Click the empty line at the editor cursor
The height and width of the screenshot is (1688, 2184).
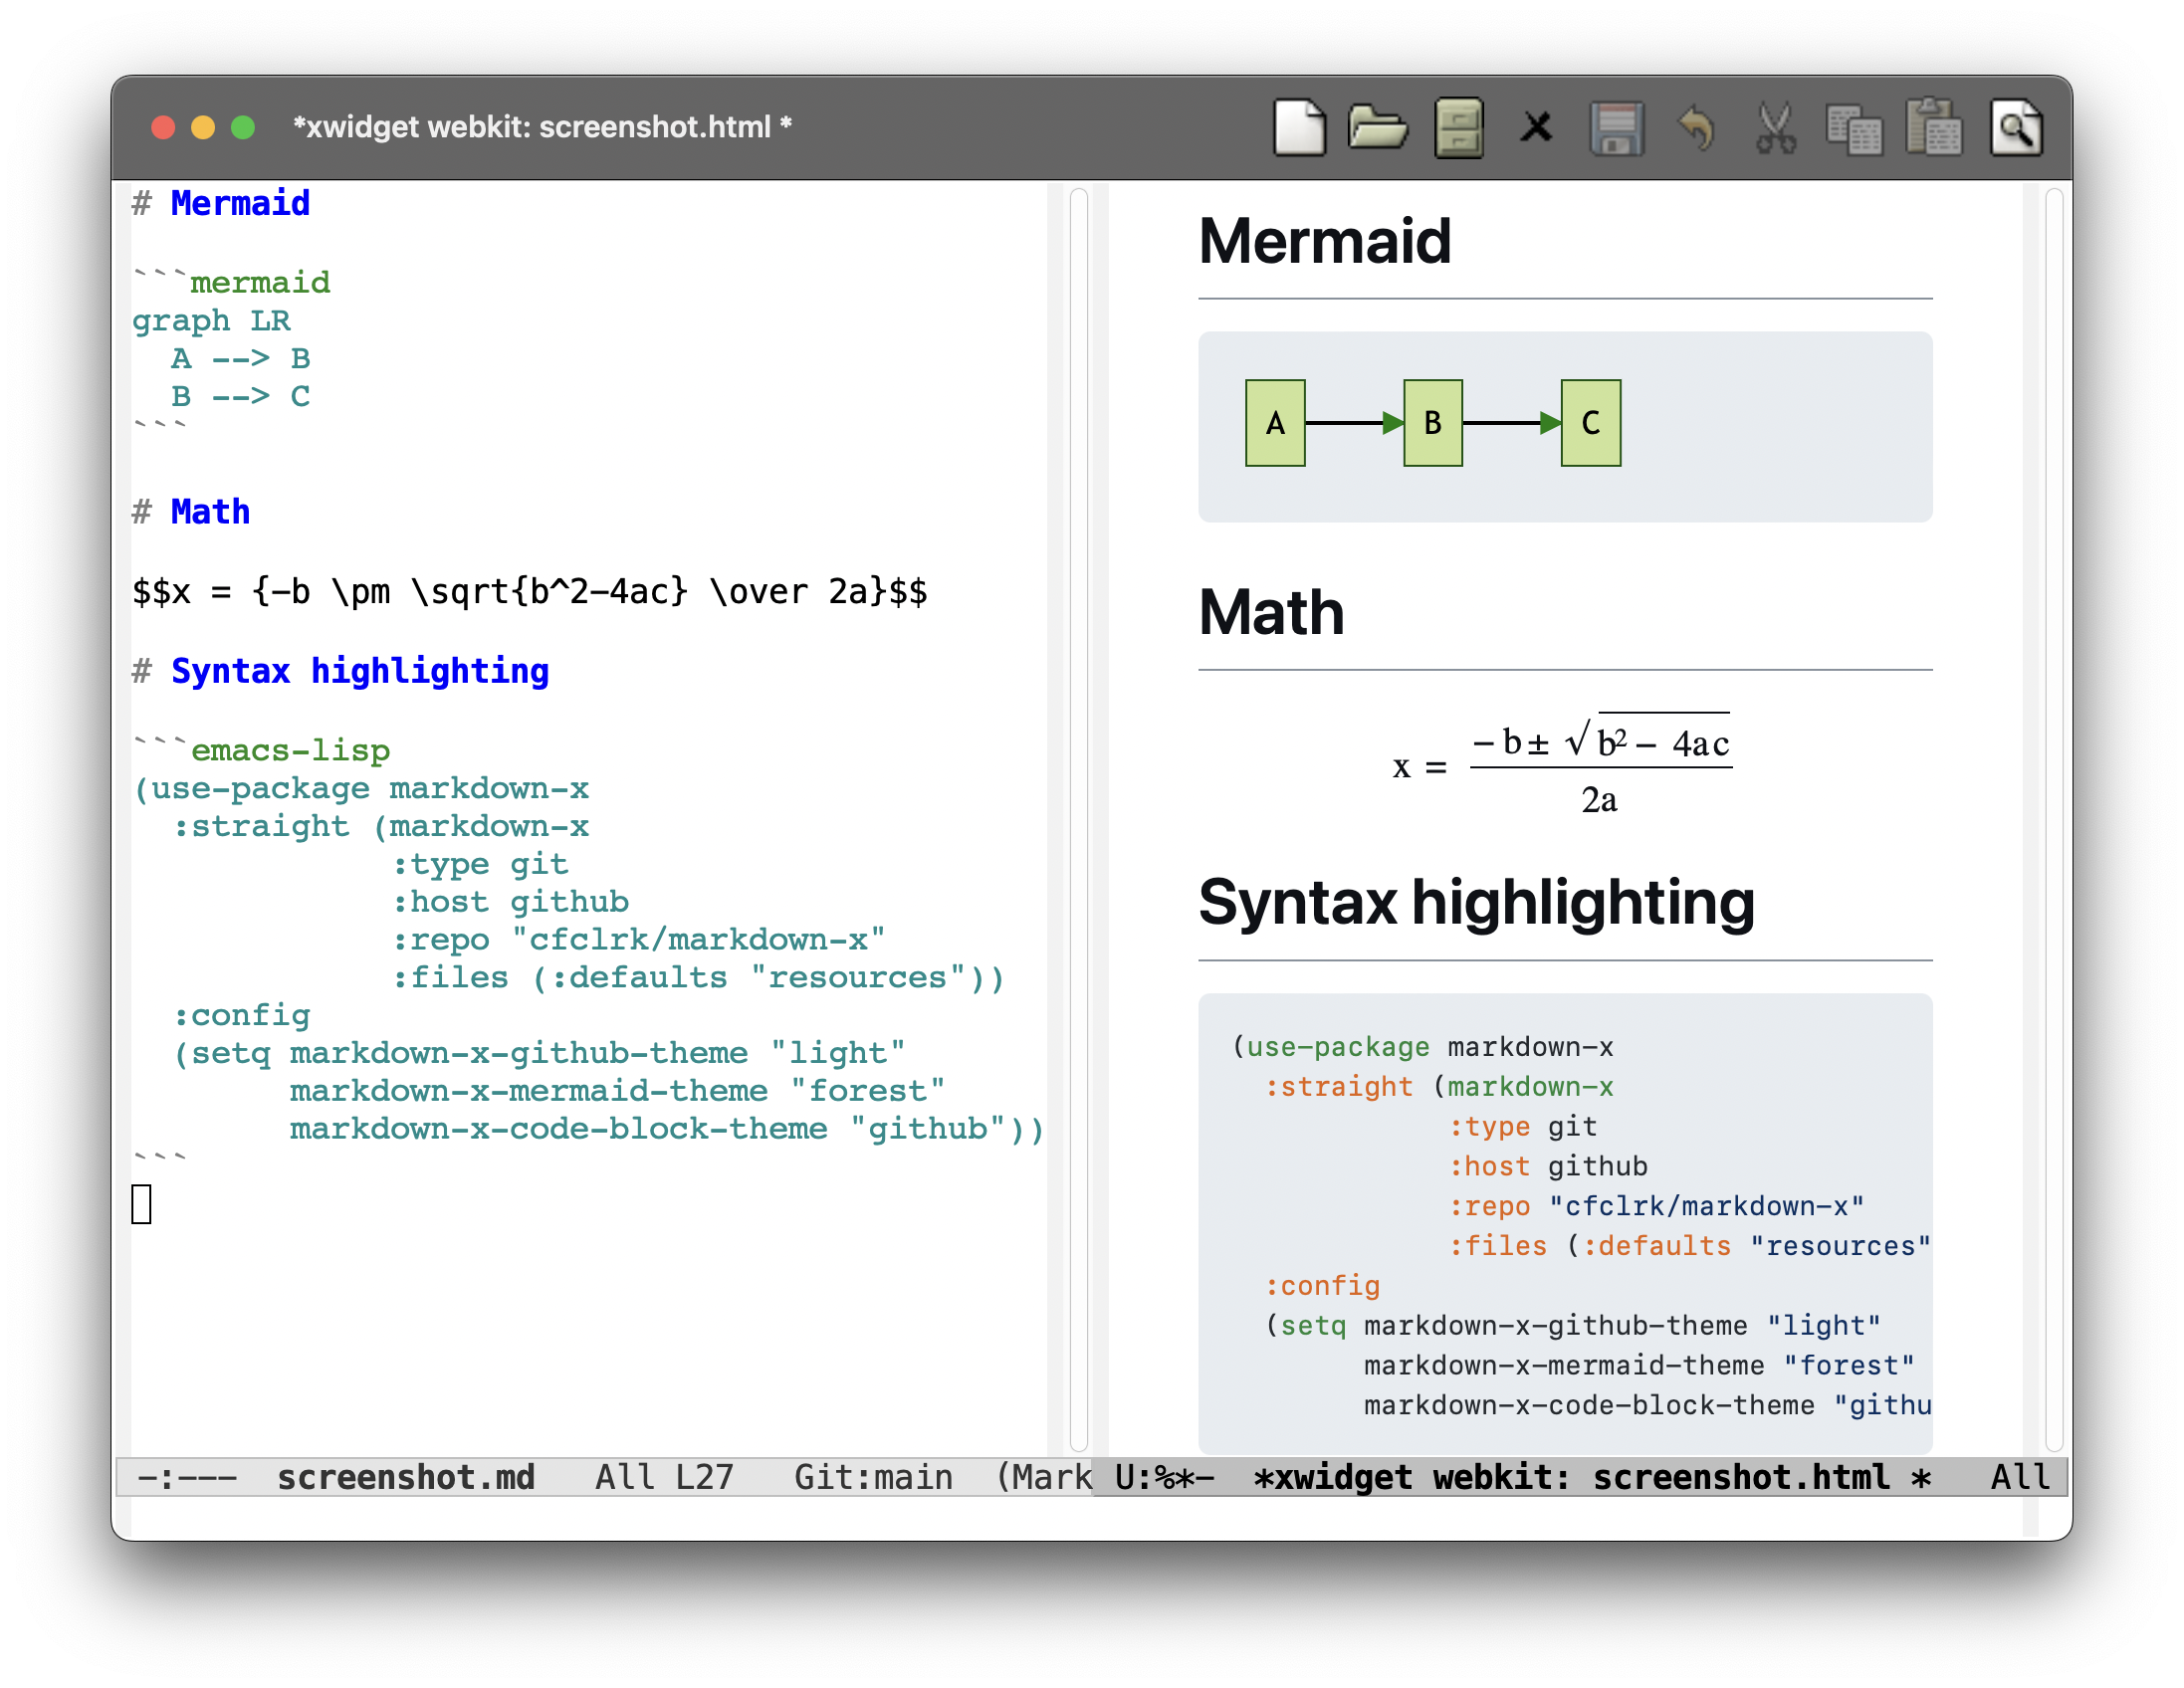[142, 1204]
